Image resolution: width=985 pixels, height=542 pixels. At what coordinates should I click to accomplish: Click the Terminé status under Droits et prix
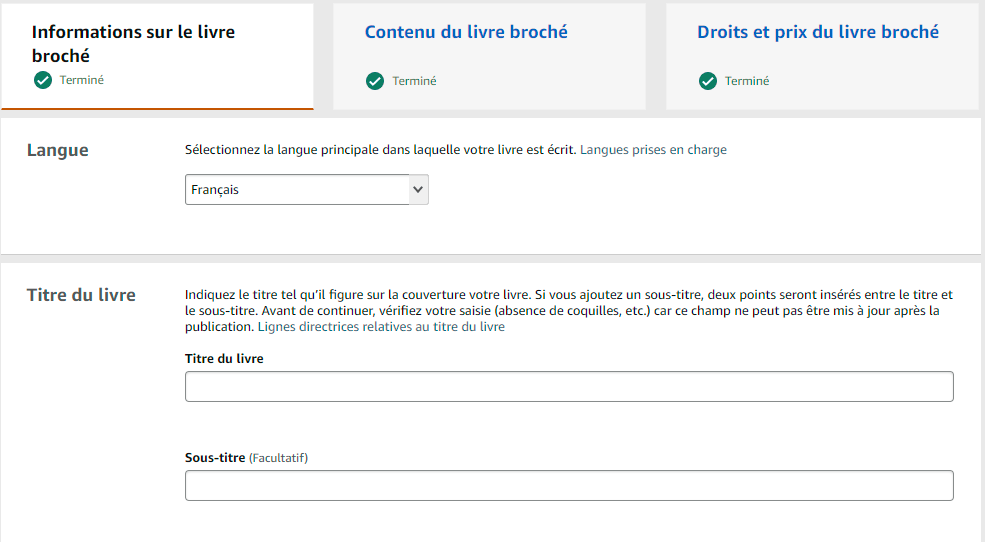(x=747, y=81)
